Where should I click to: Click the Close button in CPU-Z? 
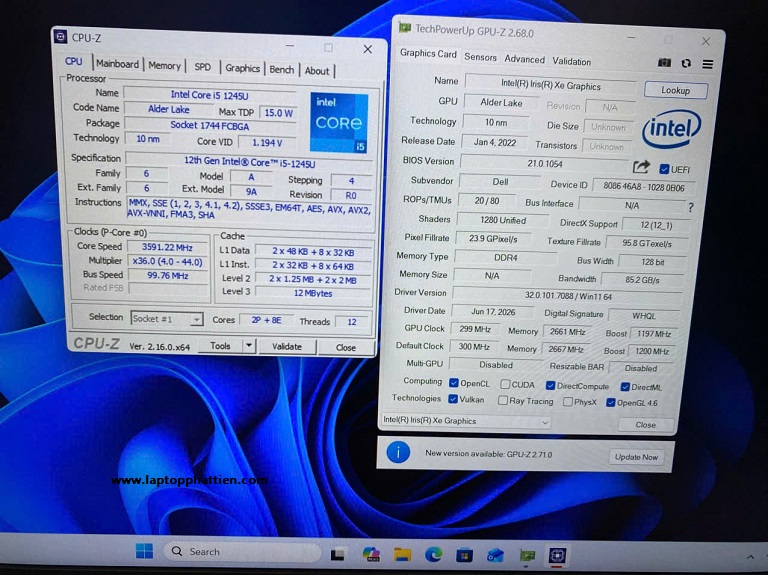(345, 347)
